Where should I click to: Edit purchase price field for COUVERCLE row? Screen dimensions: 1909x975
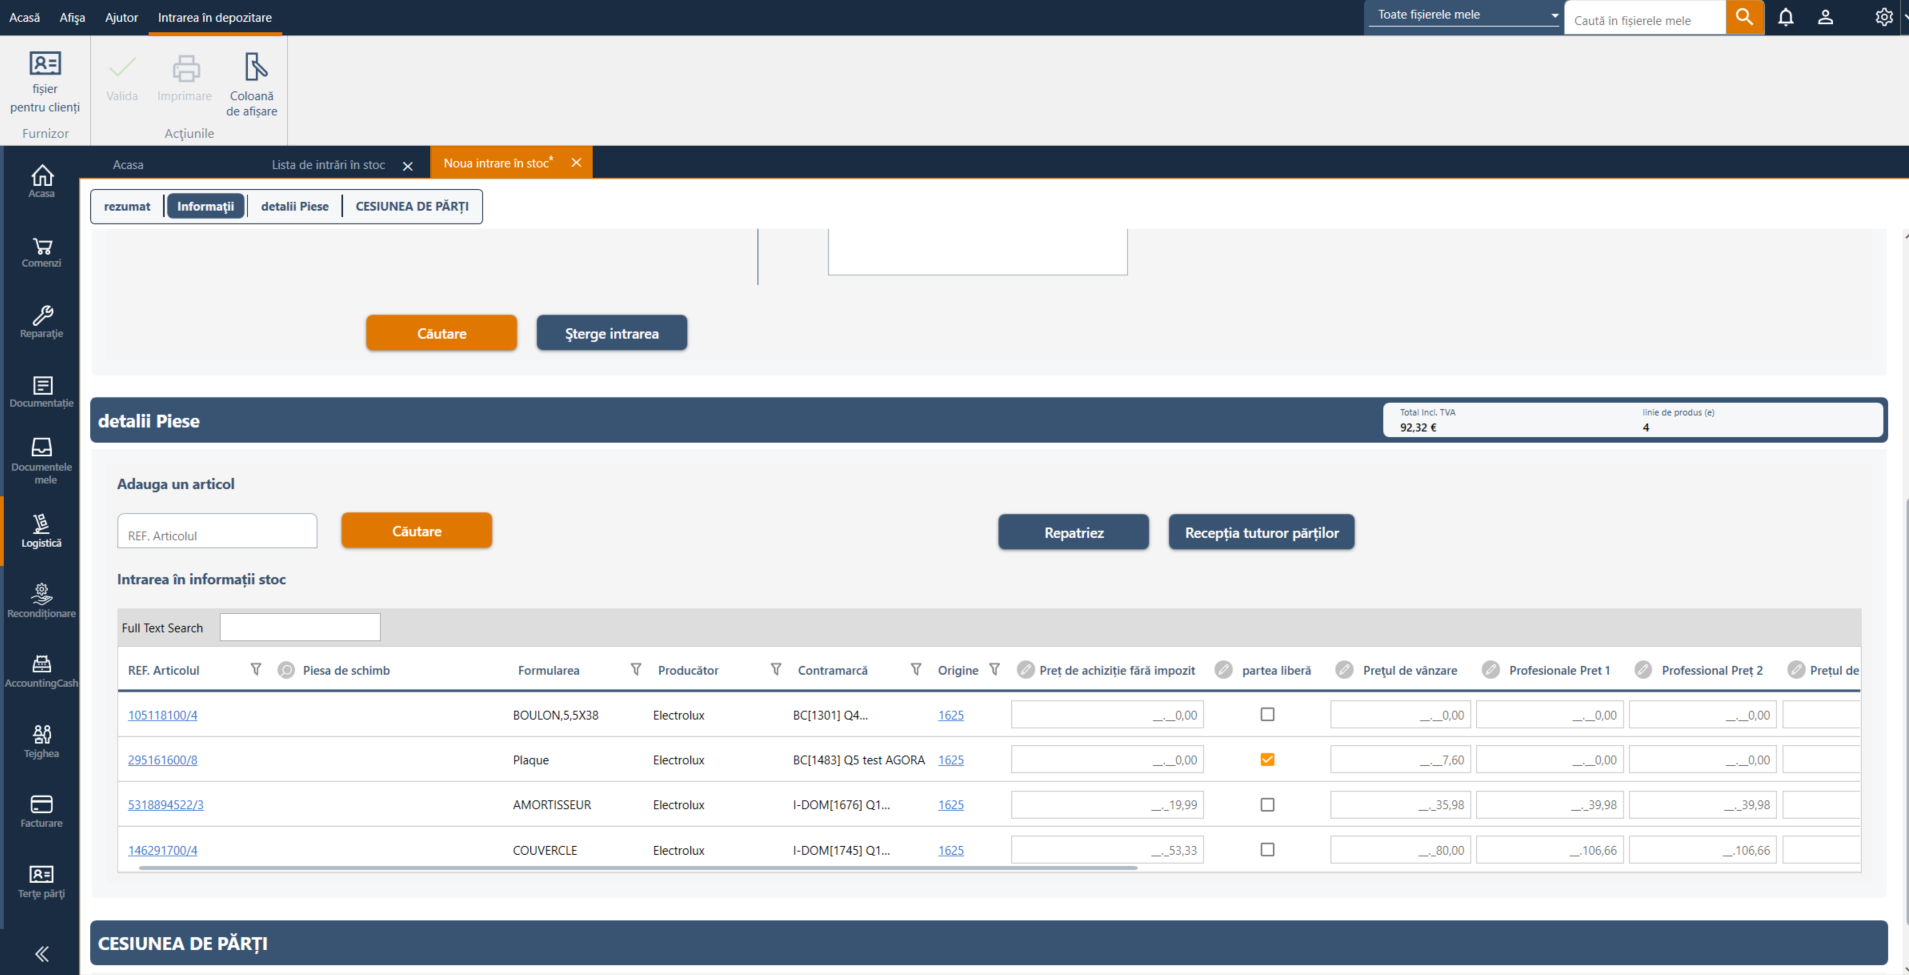coord(1107,851)
